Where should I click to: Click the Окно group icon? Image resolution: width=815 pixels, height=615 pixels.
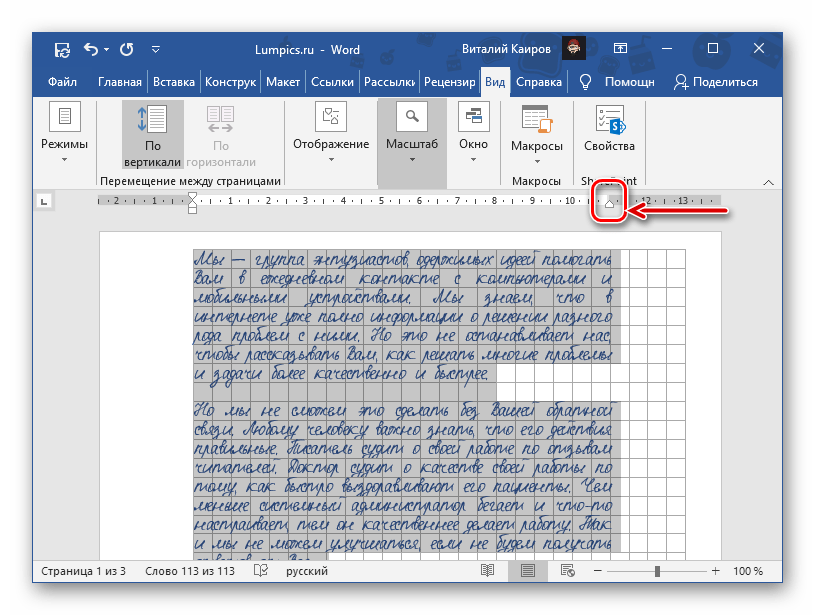(x=473, y=118)
